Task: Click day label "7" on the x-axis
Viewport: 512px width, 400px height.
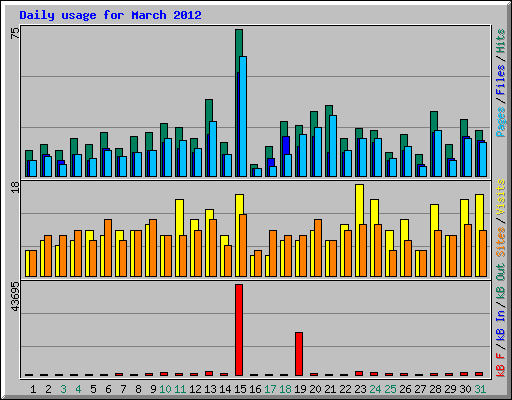Action: click(x=123, y=389)
